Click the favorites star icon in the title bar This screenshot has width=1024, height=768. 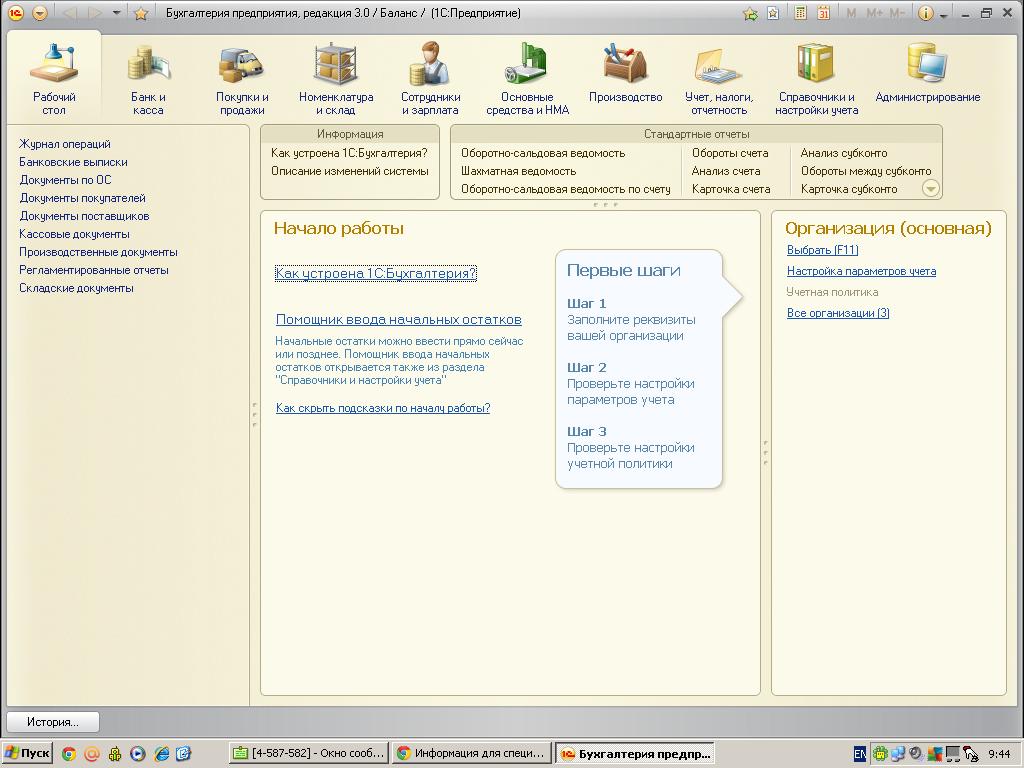pyautogui.click(x=140, y=13)
